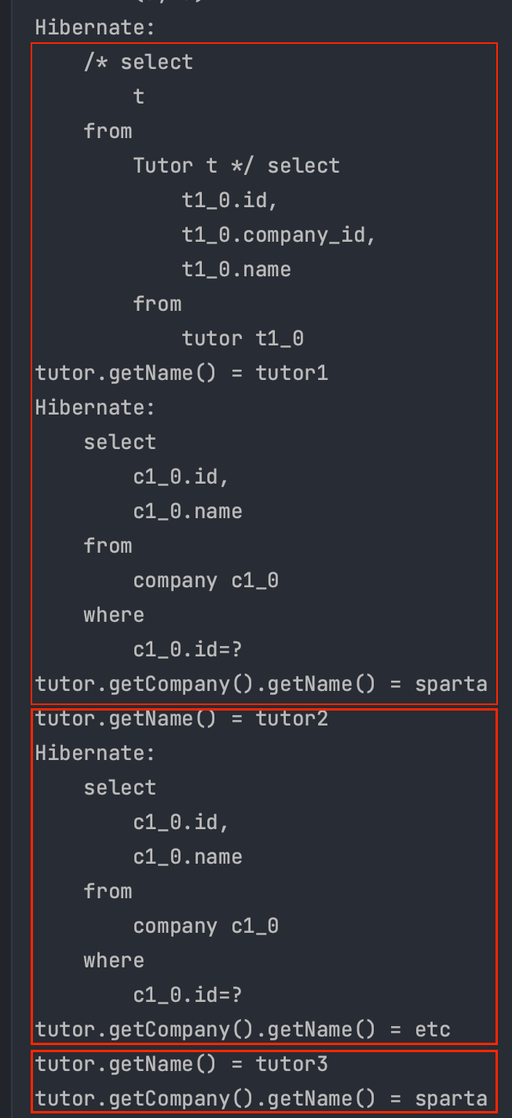The width and height of the screenshot is (512, 1118).
Task: Click the "/* select" comment line
Action: [x=138, y=62]
